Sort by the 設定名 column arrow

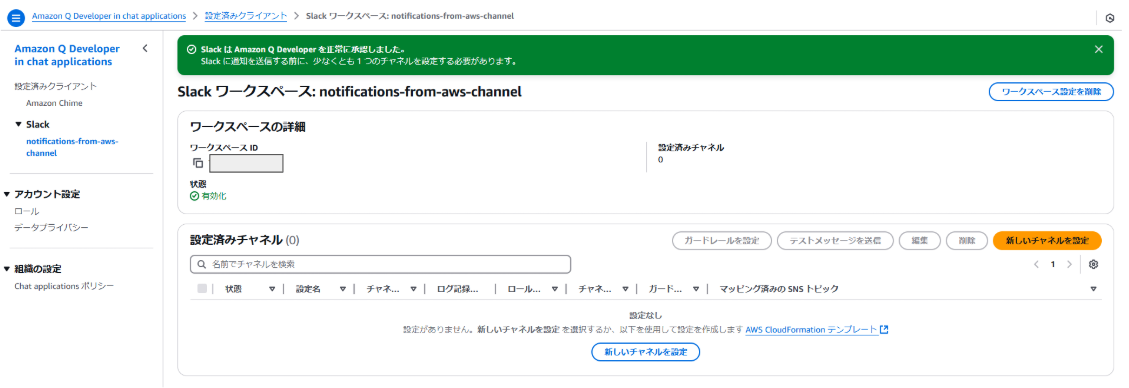point(343,289)
